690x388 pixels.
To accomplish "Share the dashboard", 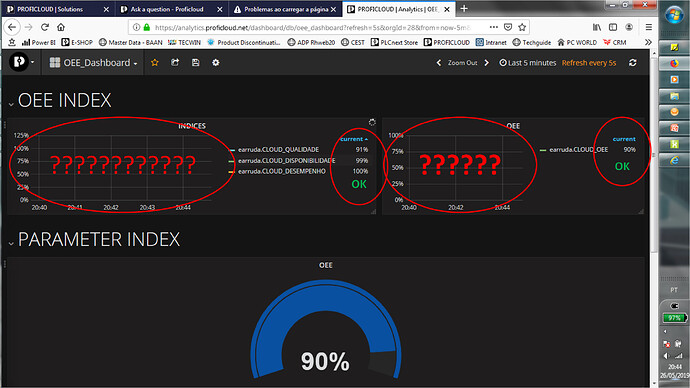I will [x=175, y=62].
